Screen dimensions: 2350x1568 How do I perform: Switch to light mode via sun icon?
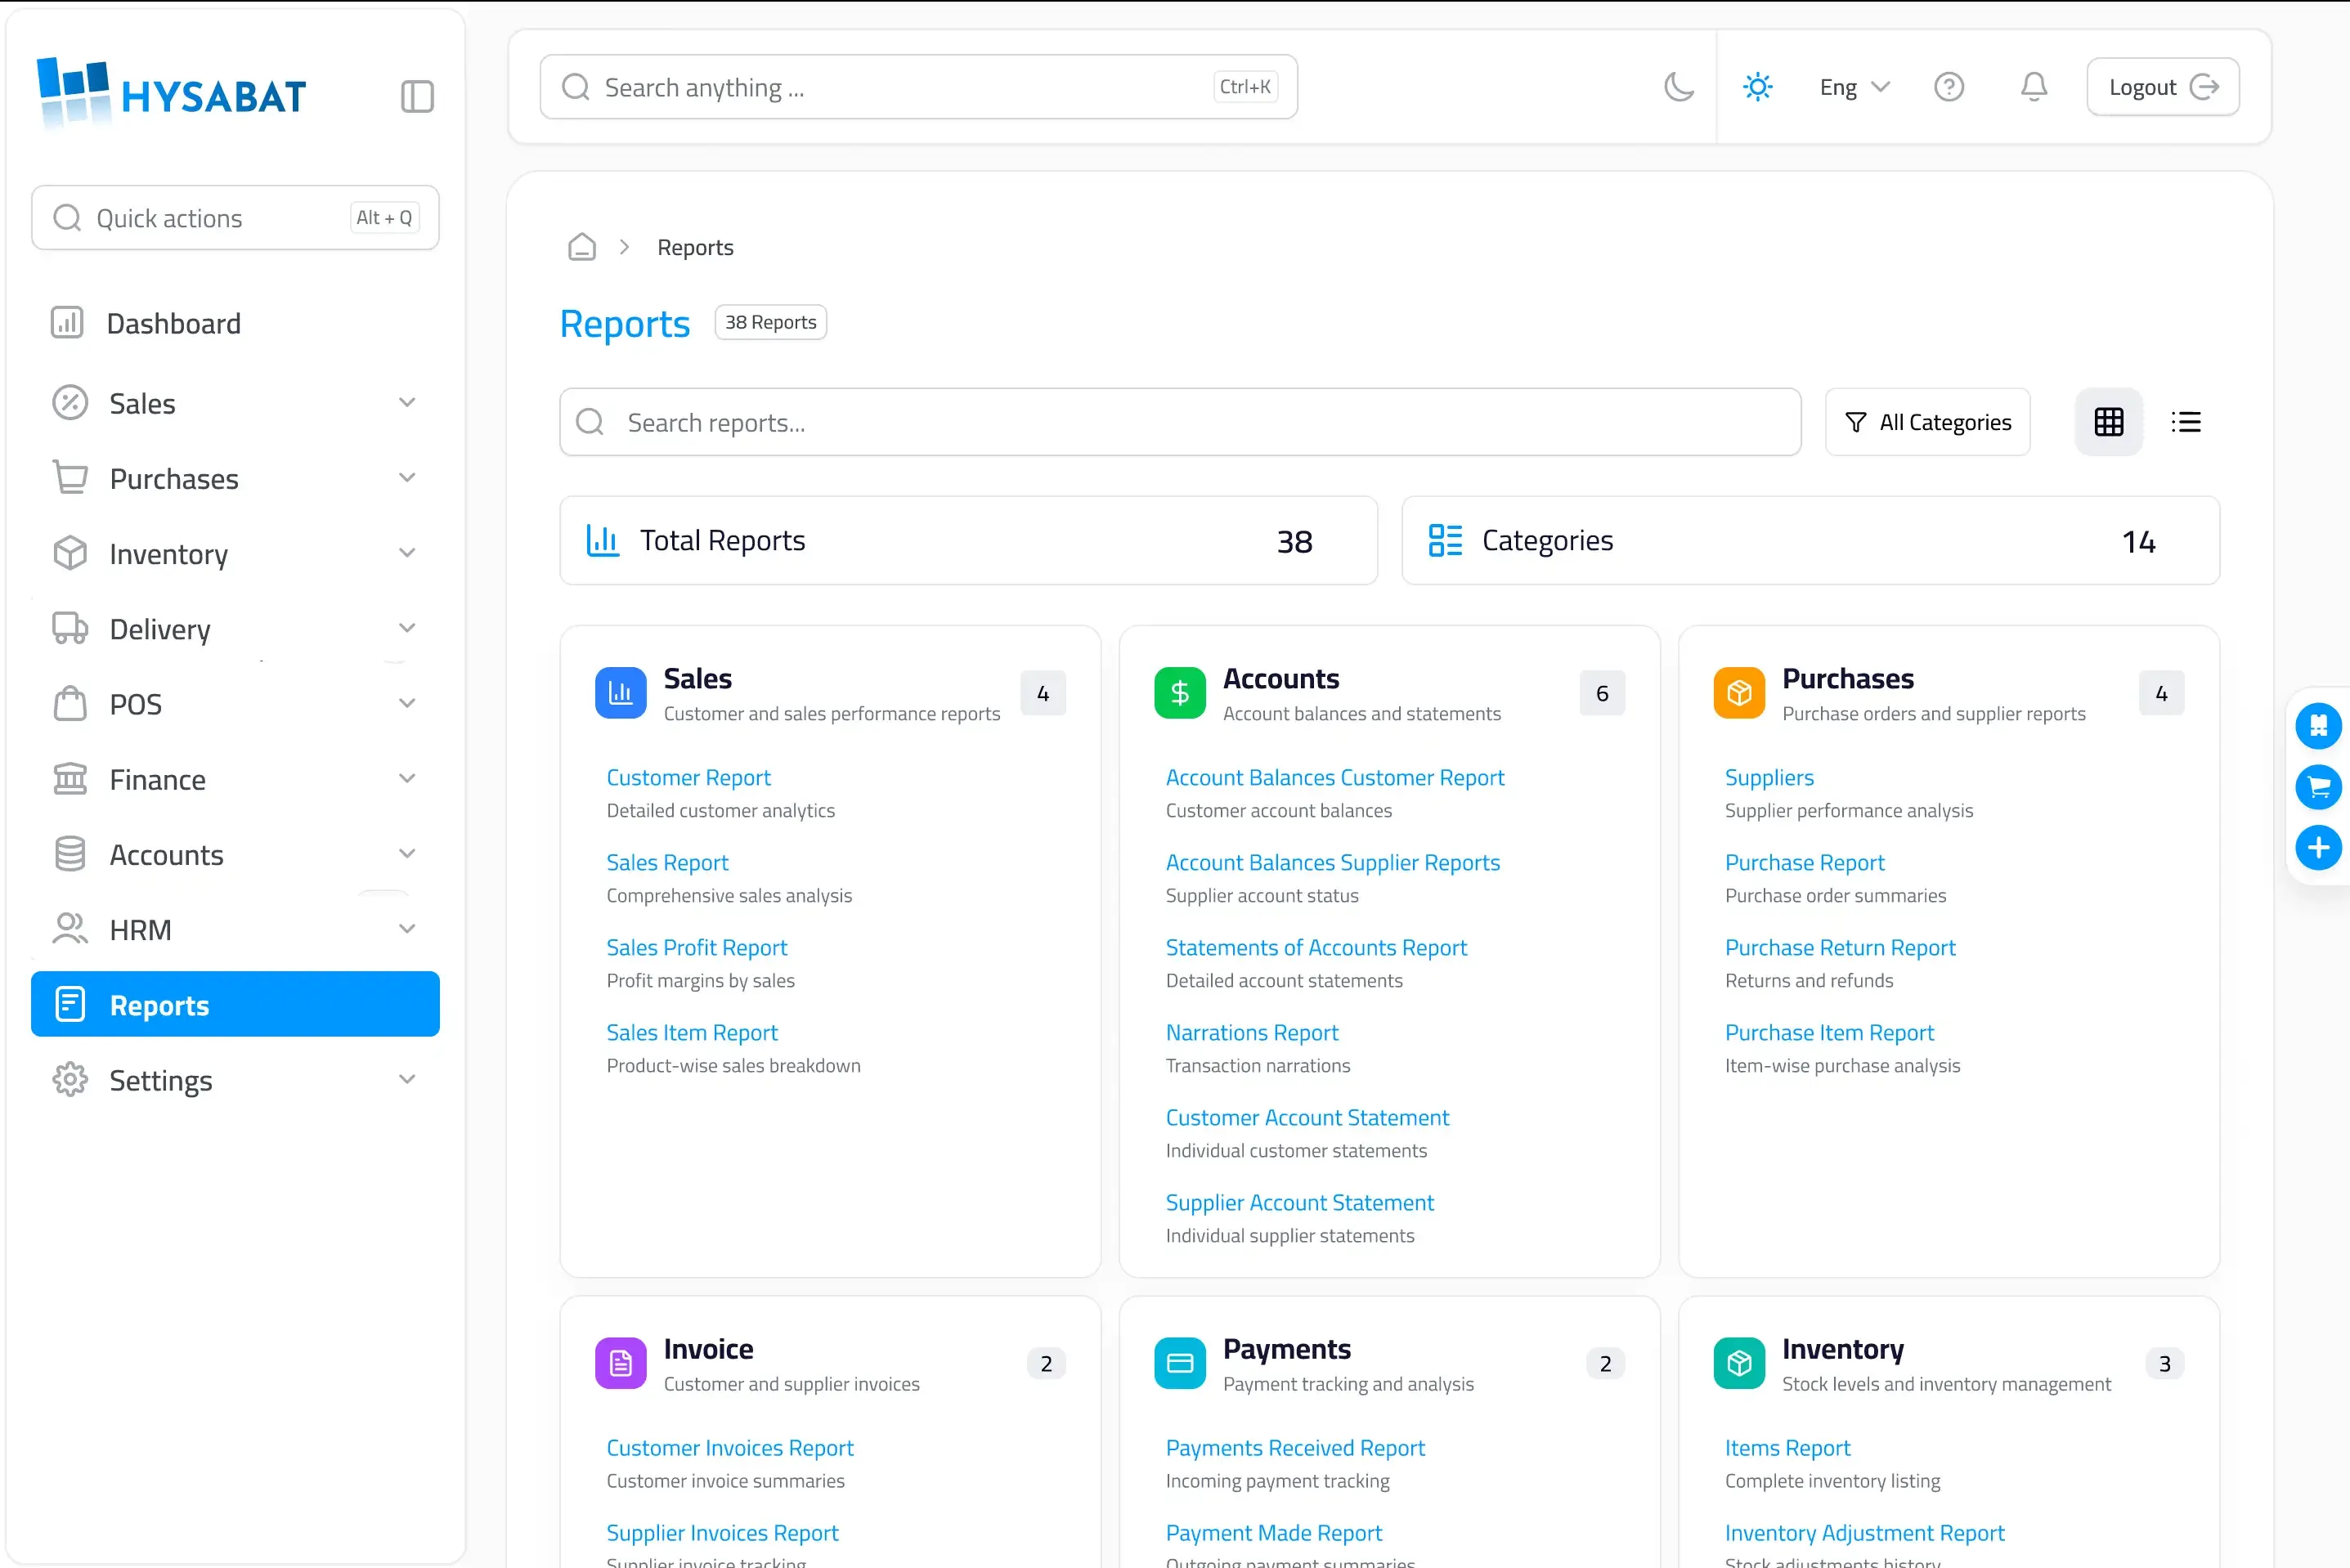pyautogui.click(x=1757, y=87)
